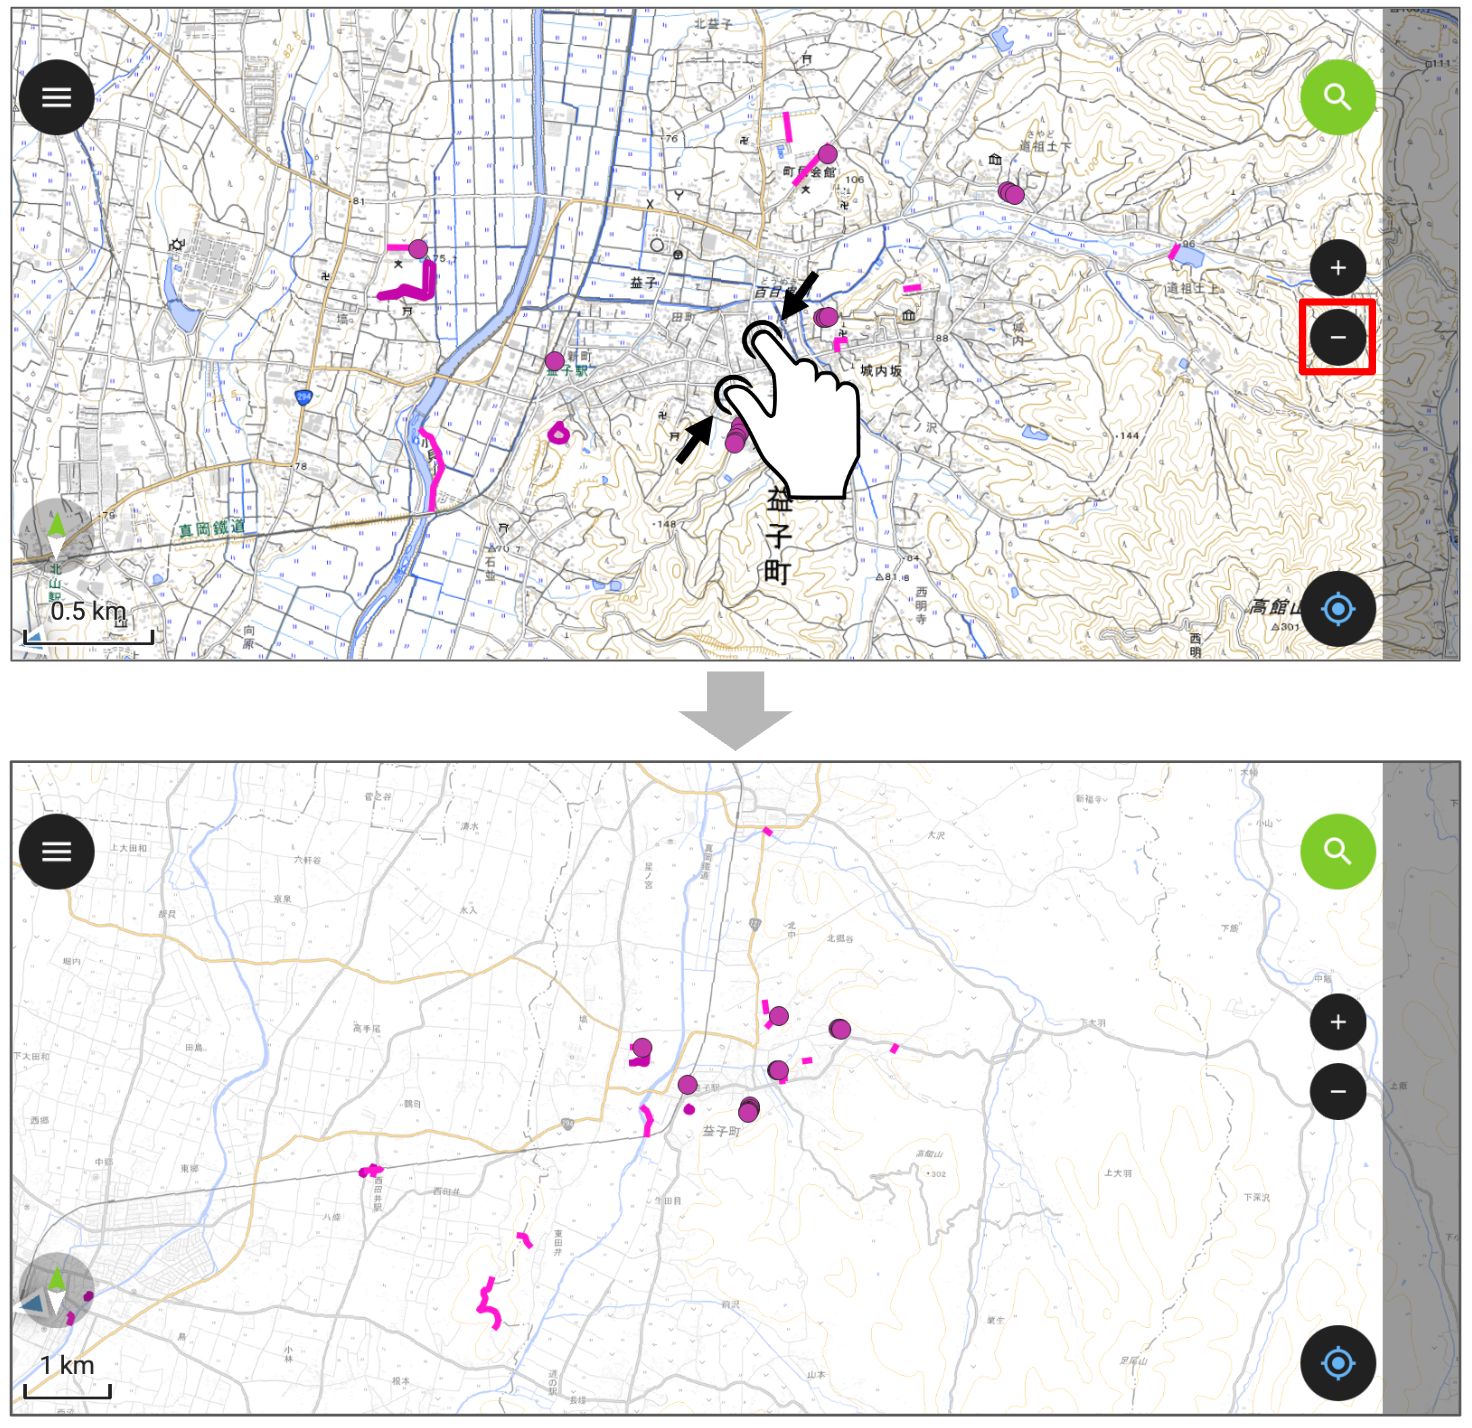Select purple marker near 町民会館 label
The image size is (1472, 1428).
pyautogui.click(x=827, y=154)
